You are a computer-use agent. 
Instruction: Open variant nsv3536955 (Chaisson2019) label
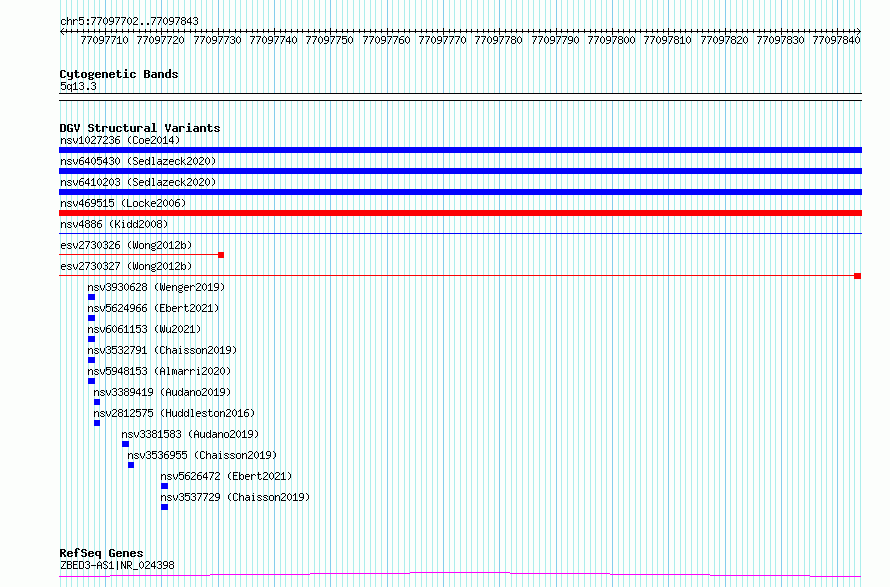[x=202, y=455]
